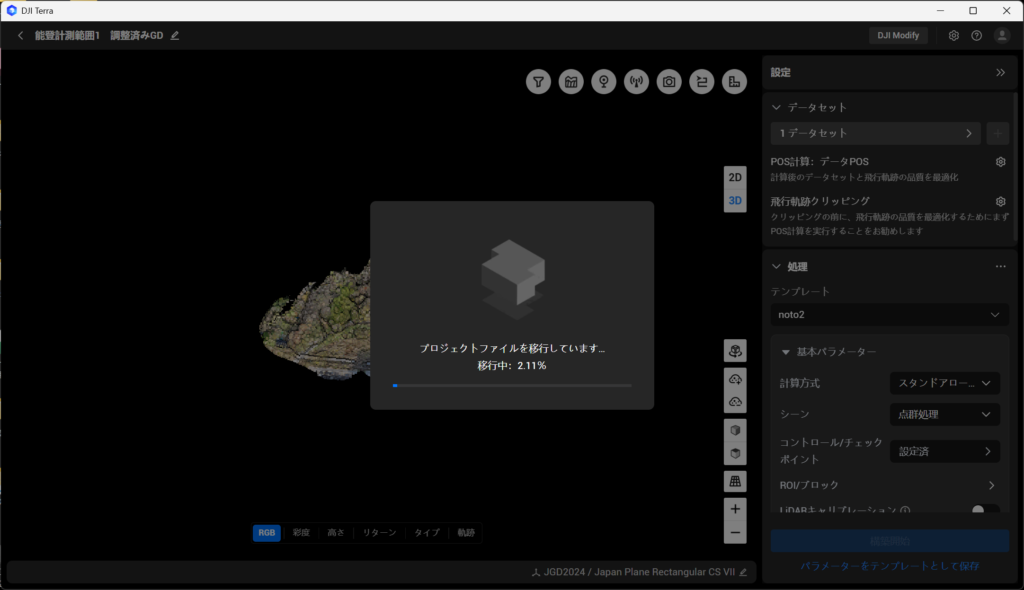Click the grid display icon
This screenshot has height=590, width=1024.
735,481
